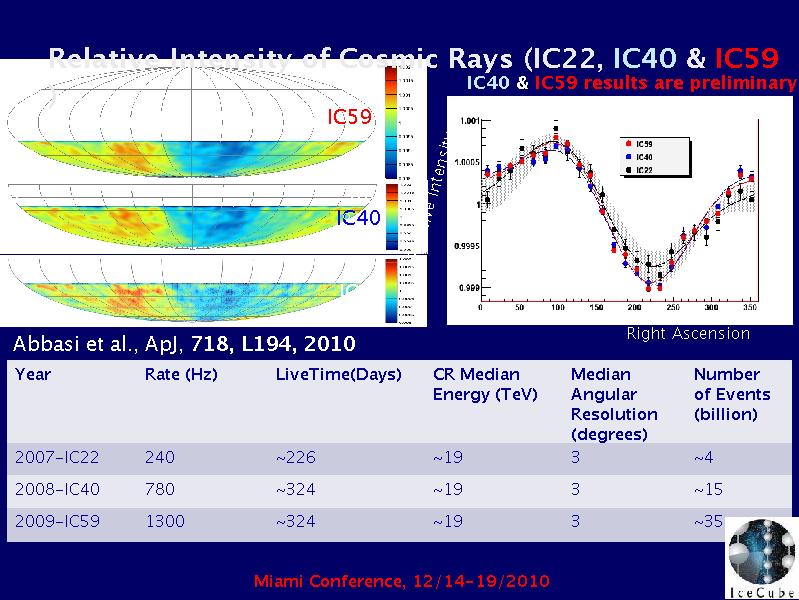Select the 2007-IC22 table row label
Screen dimensions: 799x600
click(x=57, y=458)
